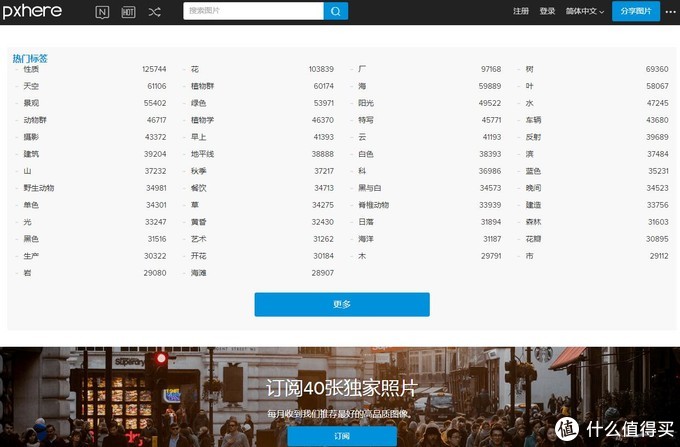
Task: Open the three-dot more menu
Action: coord(670,12)
